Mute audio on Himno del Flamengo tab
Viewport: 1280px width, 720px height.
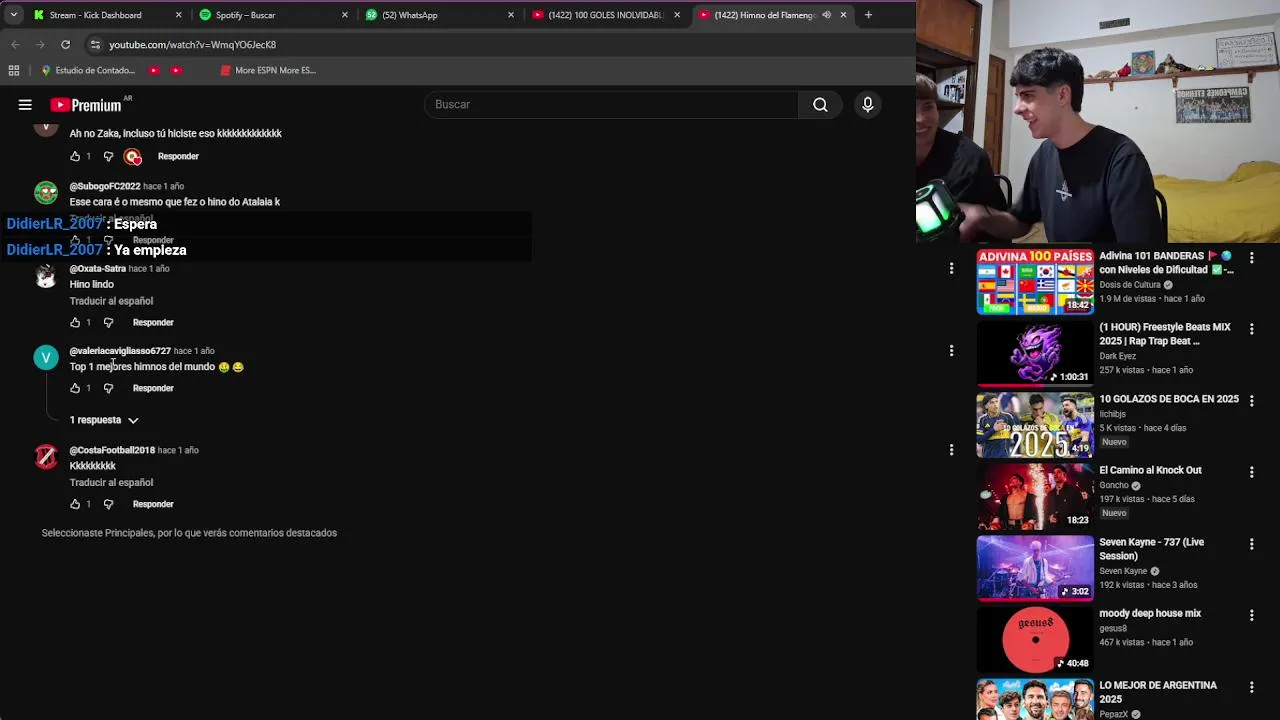pyautogui.click(x=826, y=15)
